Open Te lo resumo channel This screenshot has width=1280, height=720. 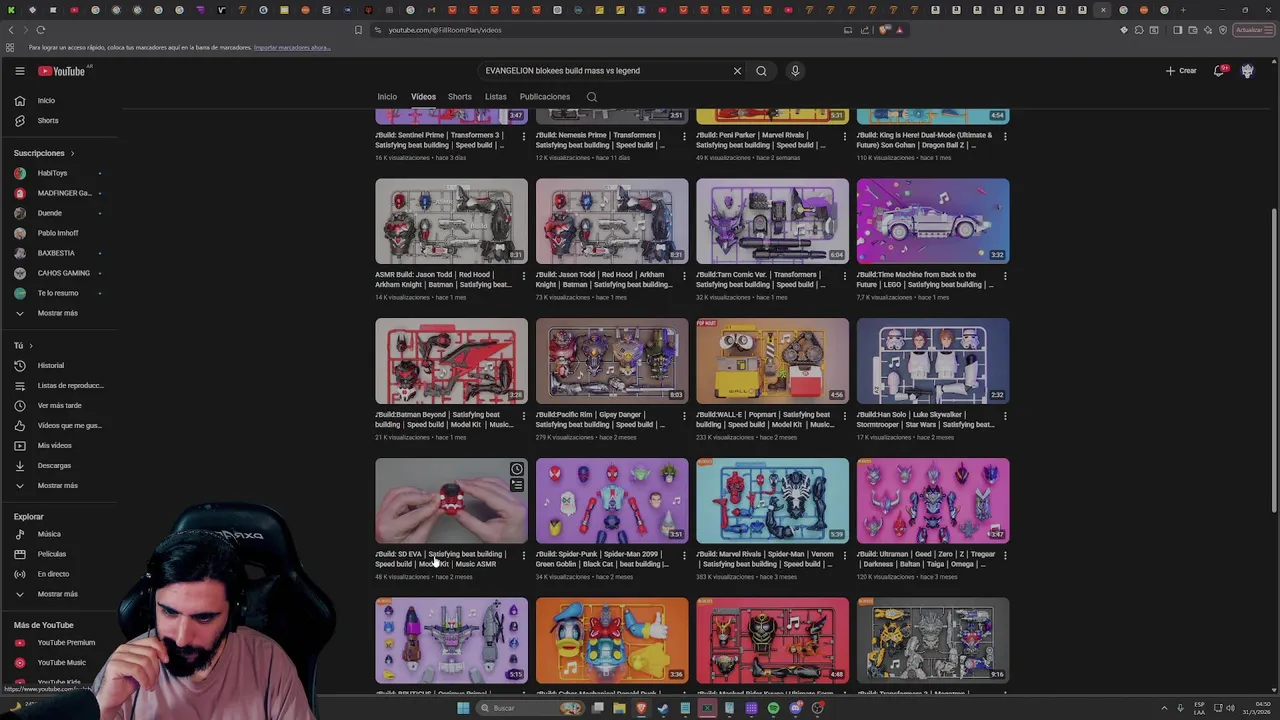60,293
